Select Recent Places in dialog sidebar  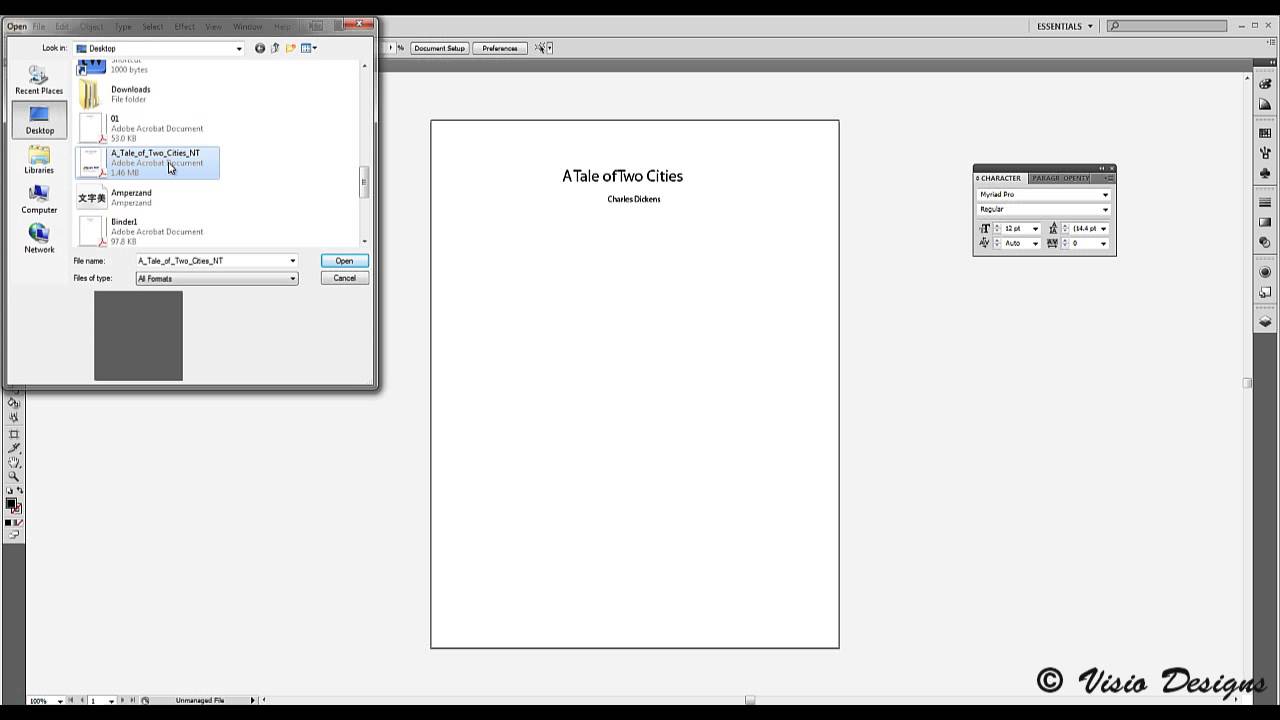39,80
